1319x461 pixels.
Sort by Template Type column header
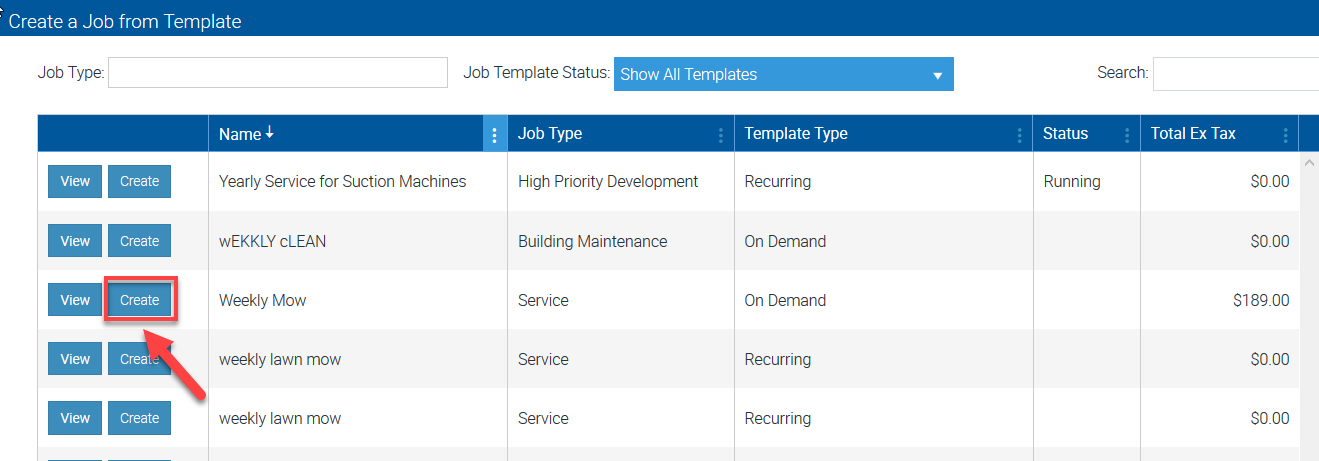(x=796, y=134)
